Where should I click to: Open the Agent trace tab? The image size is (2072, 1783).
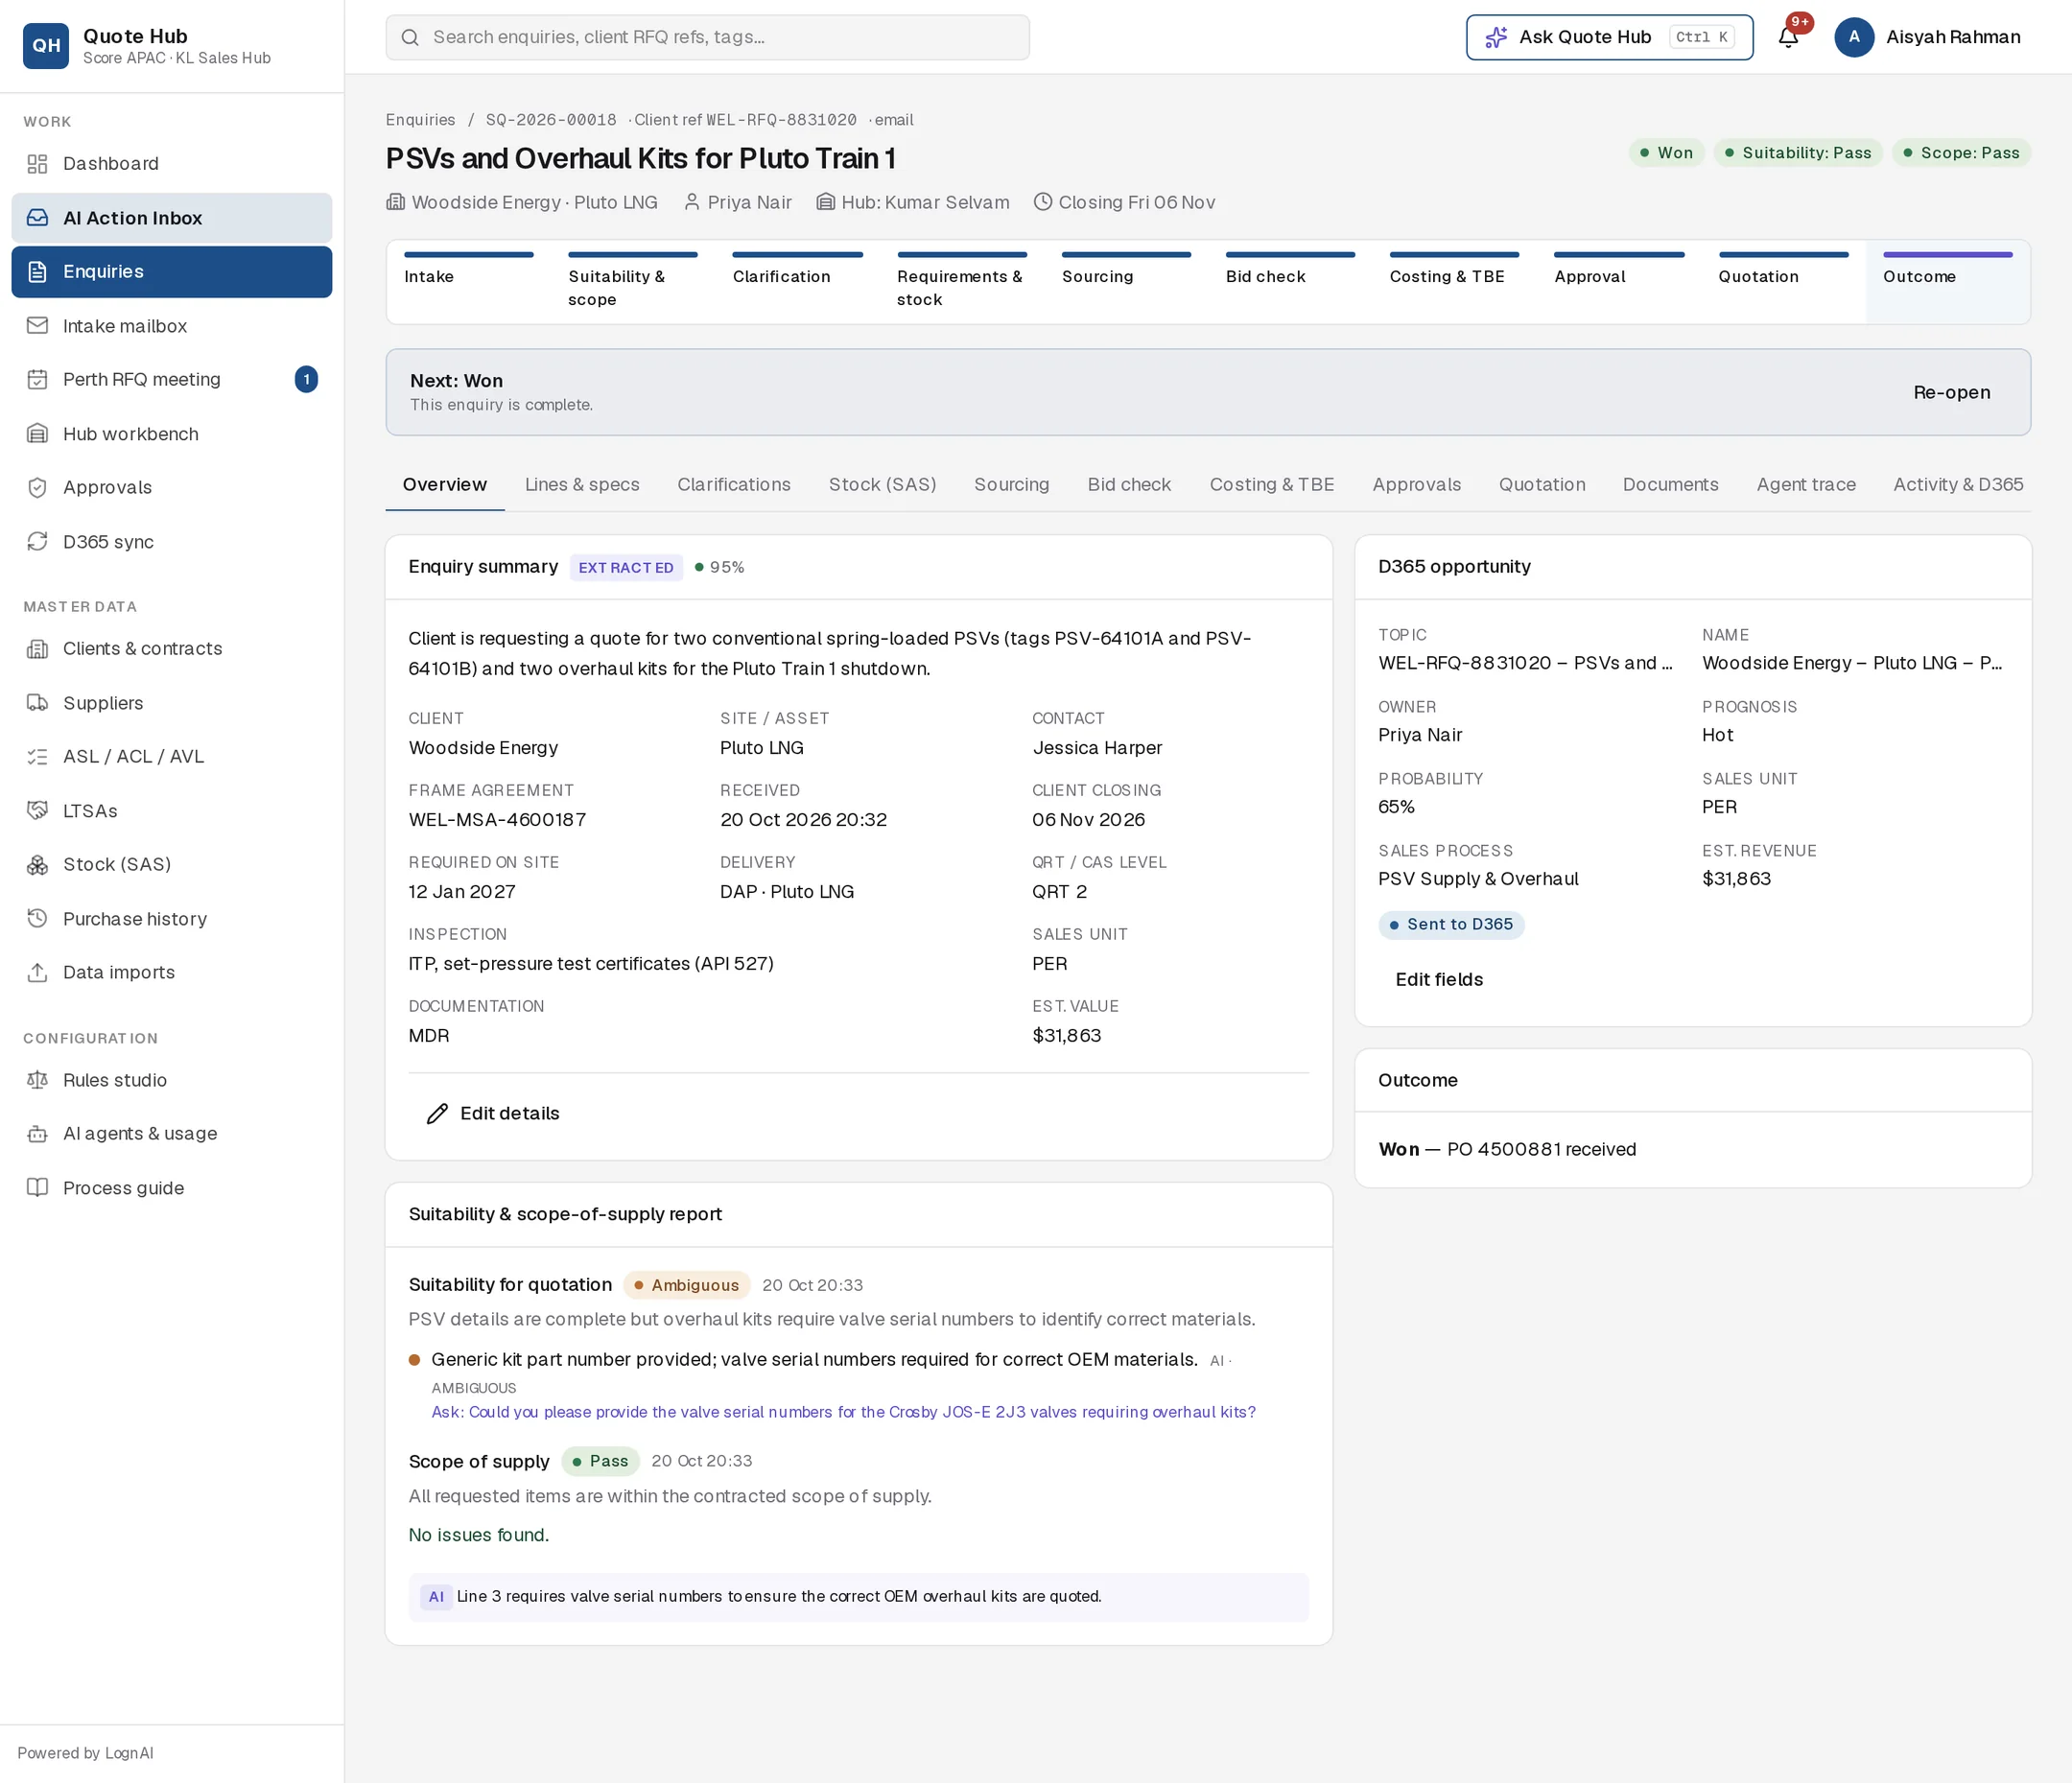(x=1806, y=484)
